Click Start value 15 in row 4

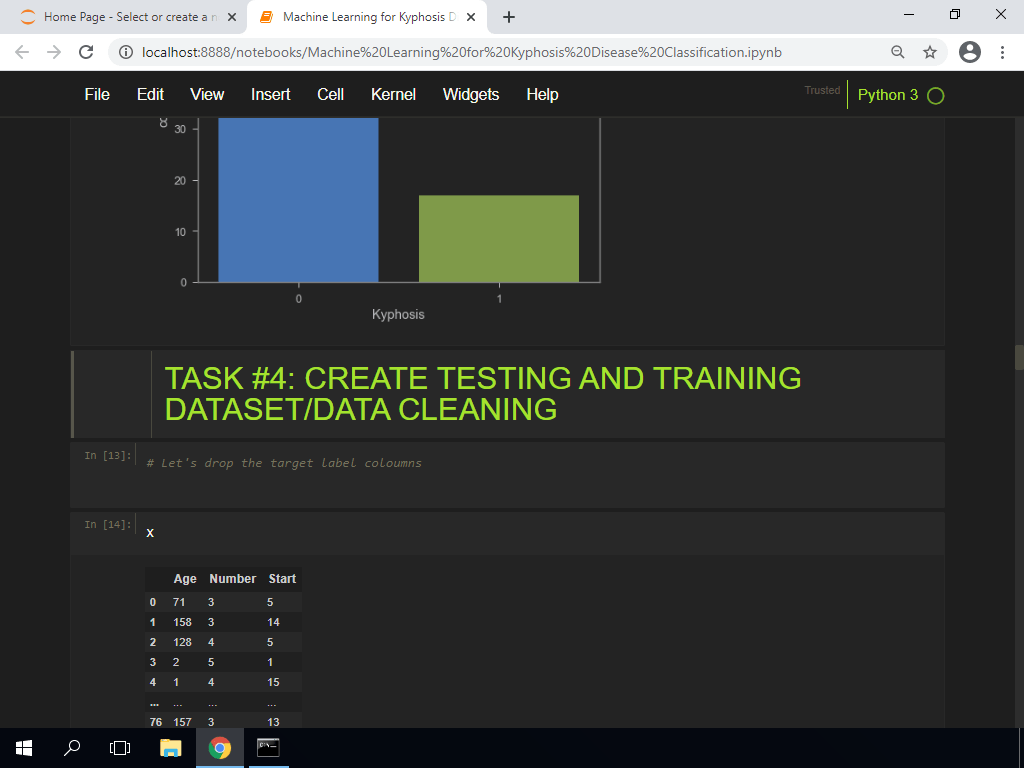pos(274,682)
